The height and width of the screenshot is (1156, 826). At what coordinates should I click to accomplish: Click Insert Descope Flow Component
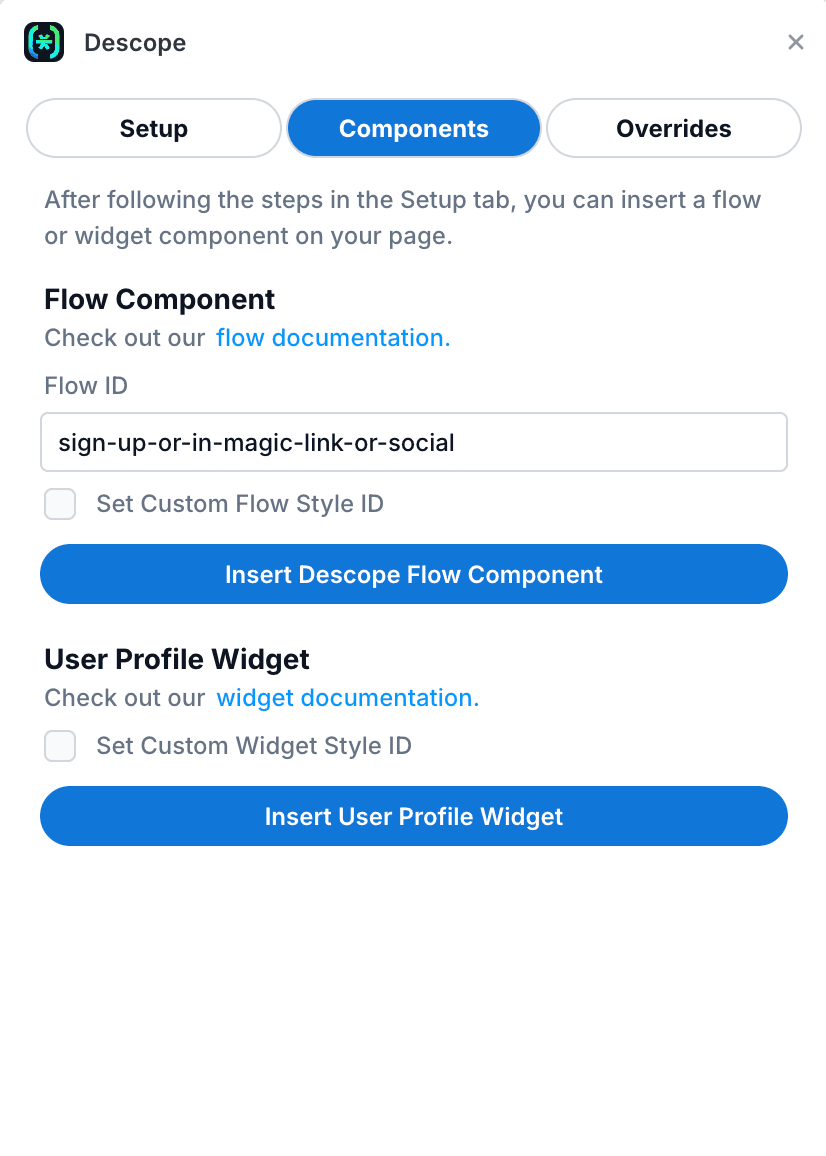(x=413, y=574)
